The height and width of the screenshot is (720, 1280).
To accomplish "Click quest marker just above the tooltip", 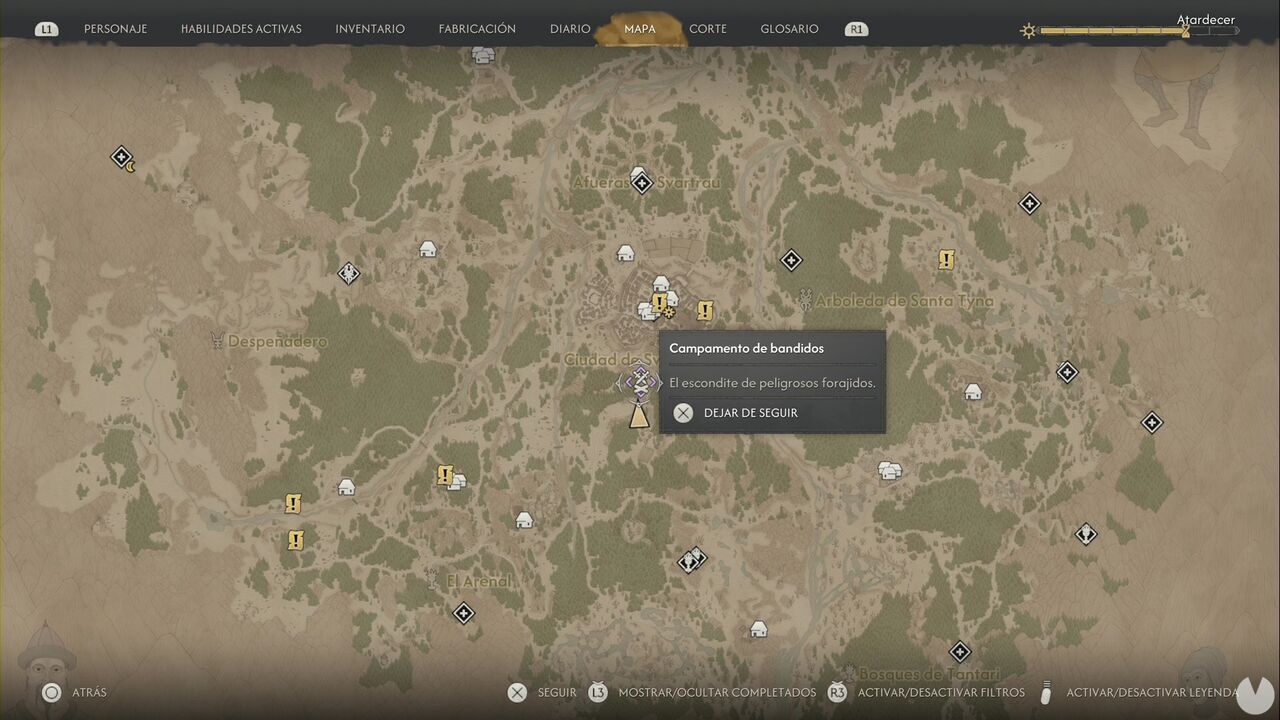I will 705,311.
